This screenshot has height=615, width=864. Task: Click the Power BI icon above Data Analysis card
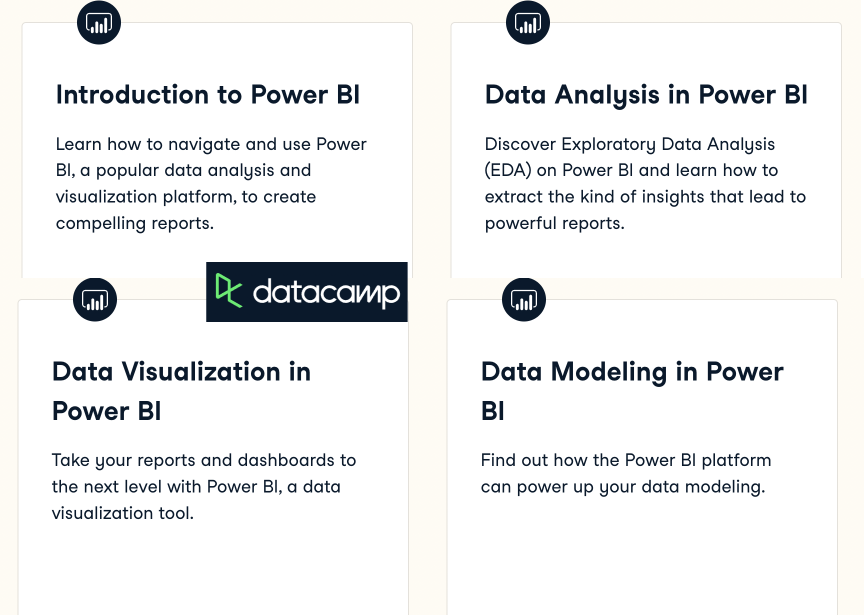tap(528, 23)
